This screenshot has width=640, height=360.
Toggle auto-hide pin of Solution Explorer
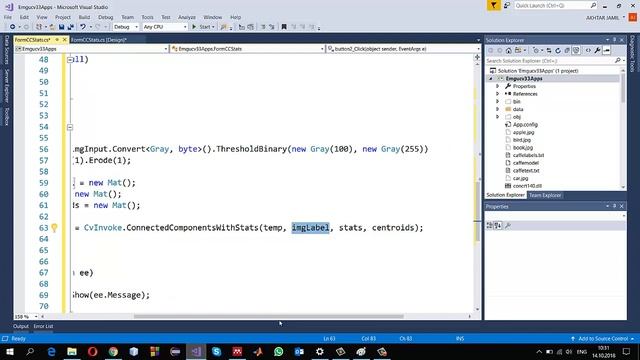click(615, 40)
